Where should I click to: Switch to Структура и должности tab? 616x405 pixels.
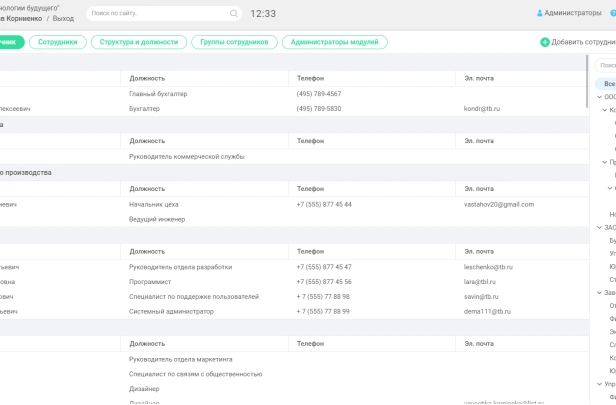point(138,43)
